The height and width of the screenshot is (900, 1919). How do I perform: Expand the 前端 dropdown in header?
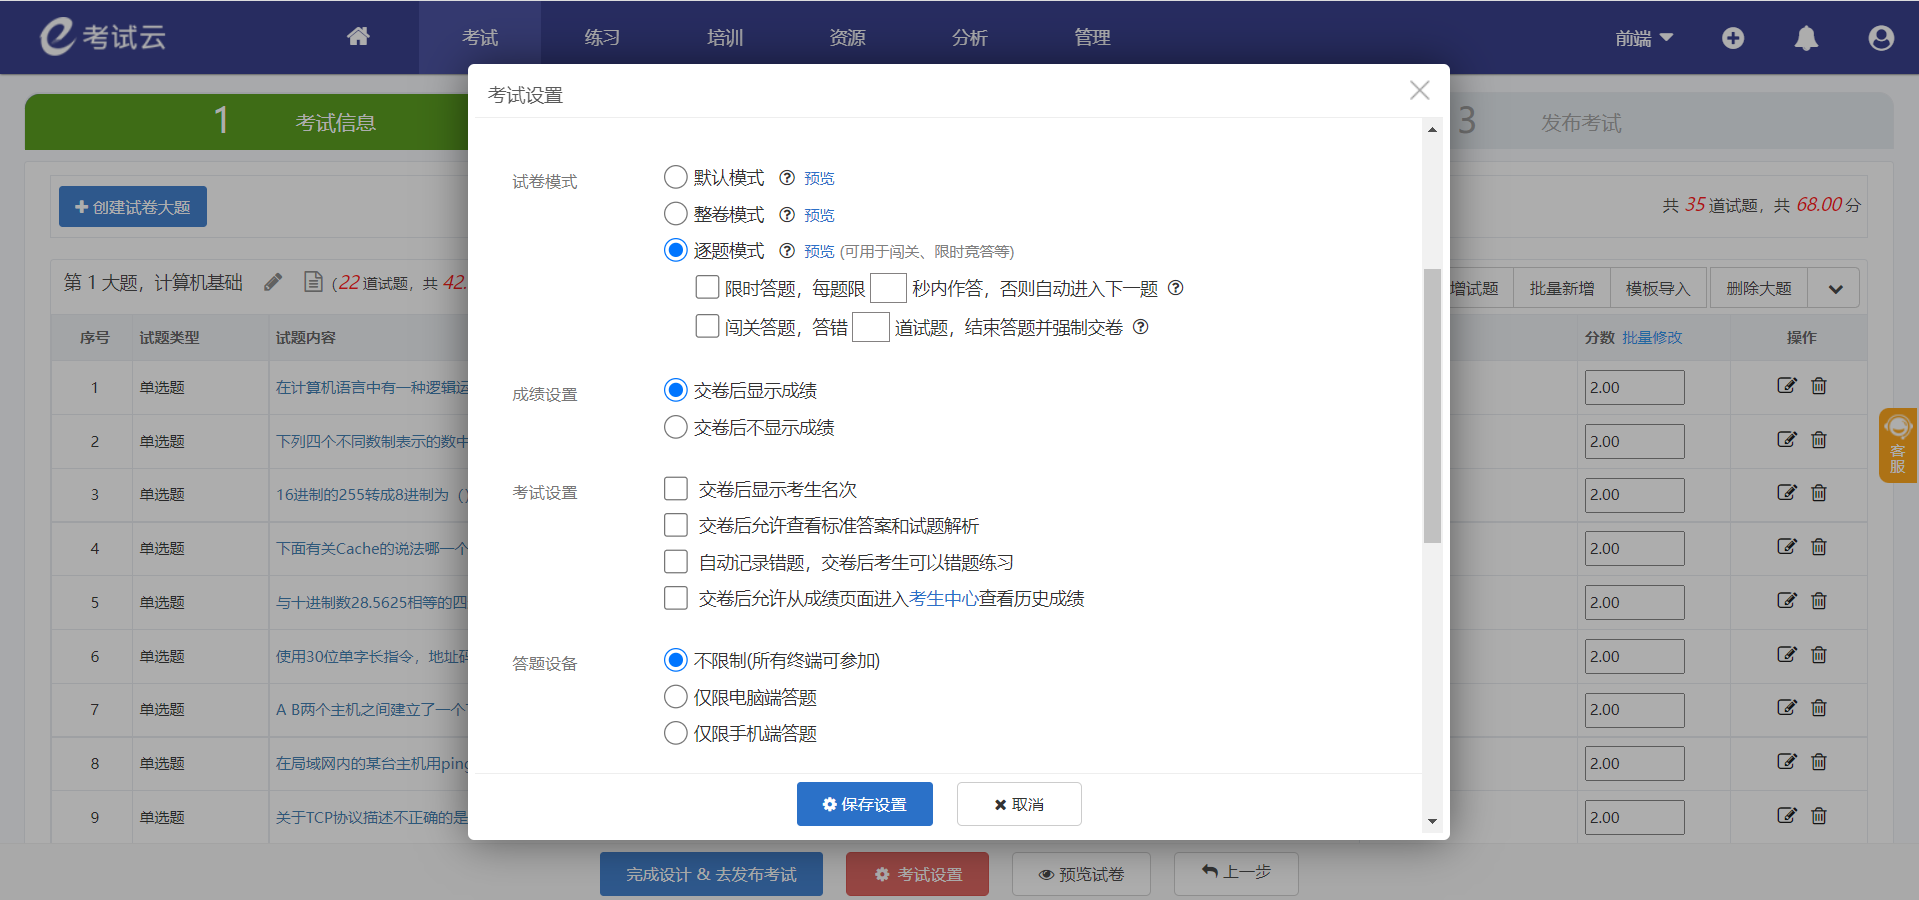(x=1644, y=38)
